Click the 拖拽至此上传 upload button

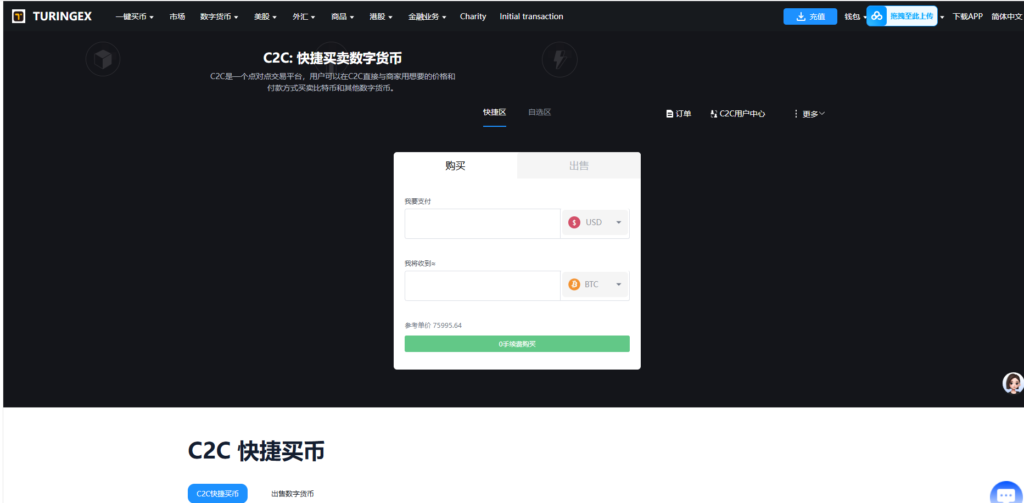click(902, 16)
